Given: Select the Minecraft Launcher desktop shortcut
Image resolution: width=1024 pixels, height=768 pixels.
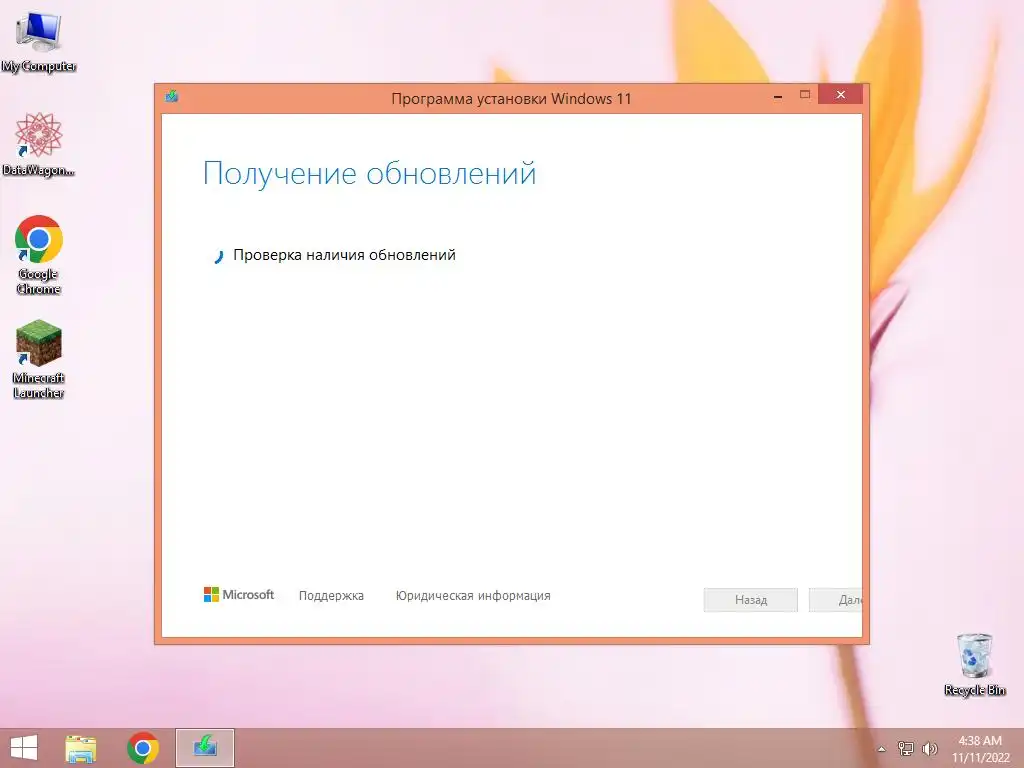Looking at the screenshot, I should click(x=39, y=359).
